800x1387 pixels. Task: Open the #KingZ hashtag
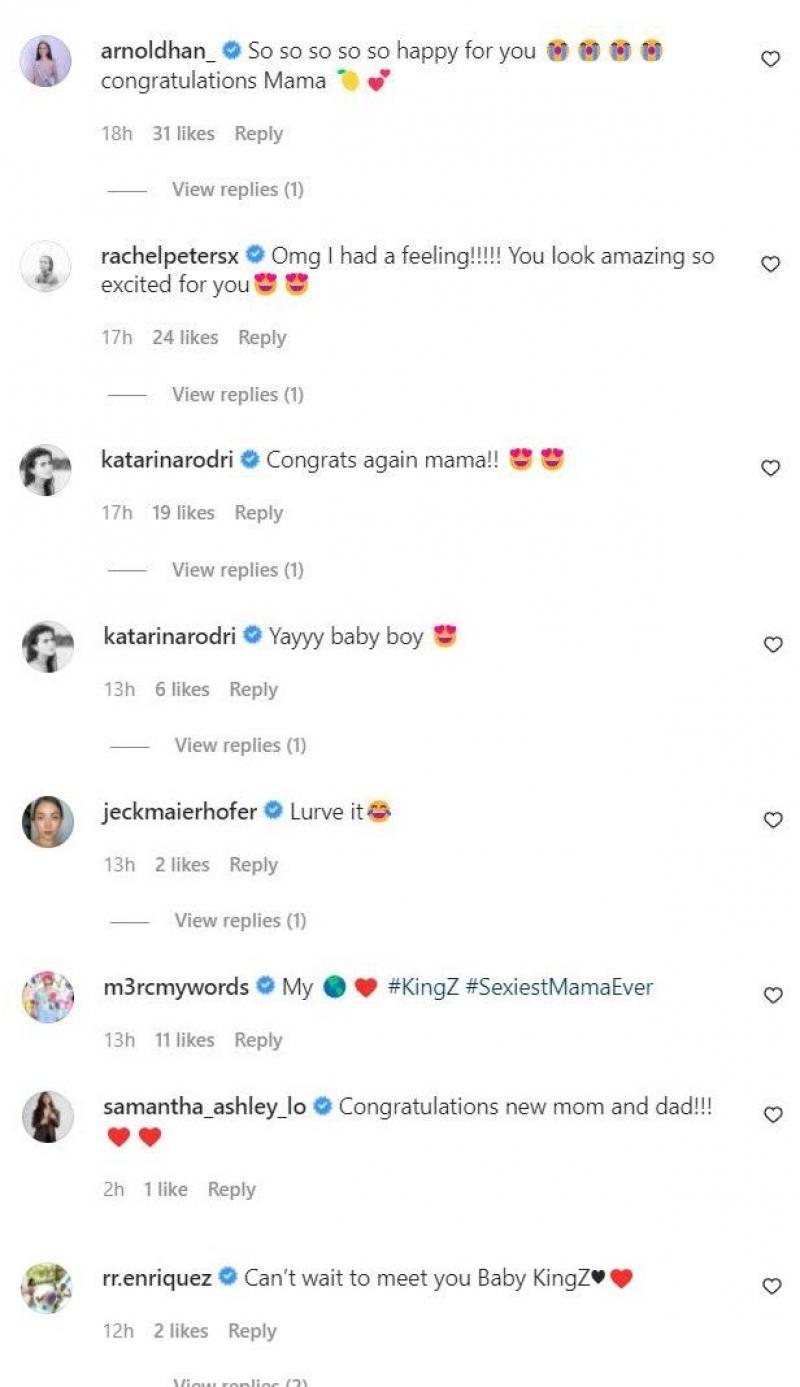[x=422, y=987]
